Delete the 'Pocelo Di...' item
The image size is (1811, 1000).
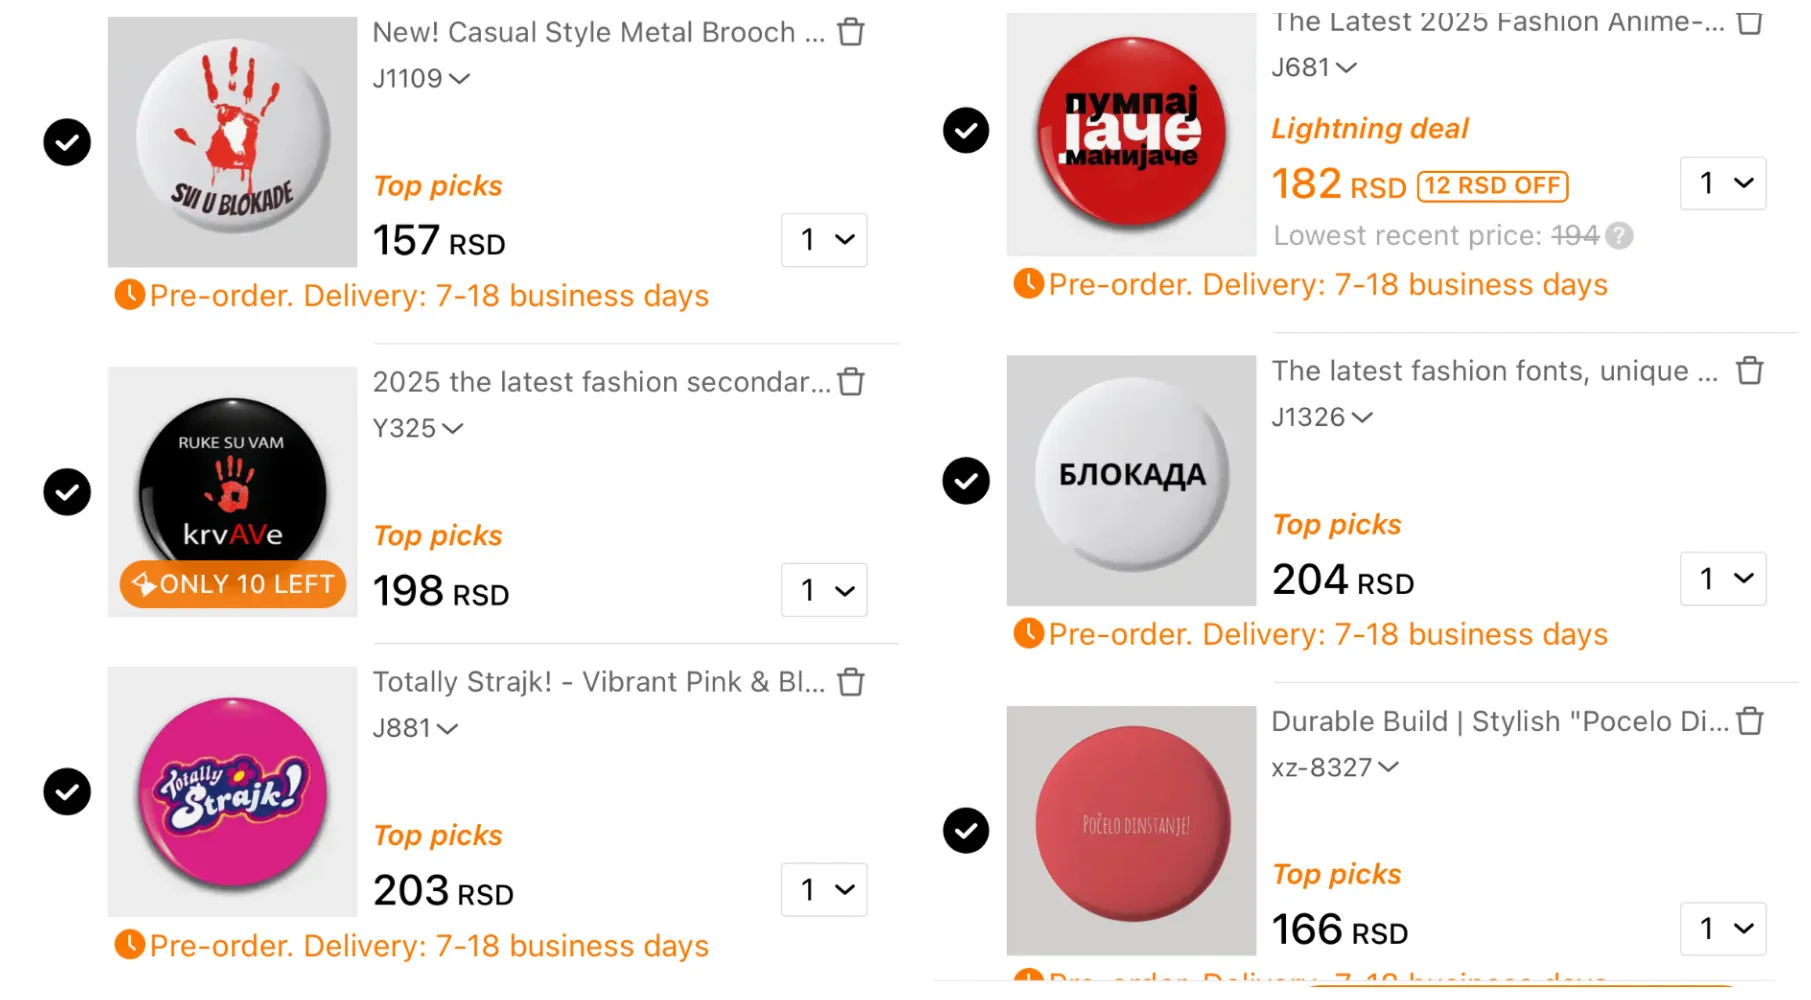[x=1750, y=720]
